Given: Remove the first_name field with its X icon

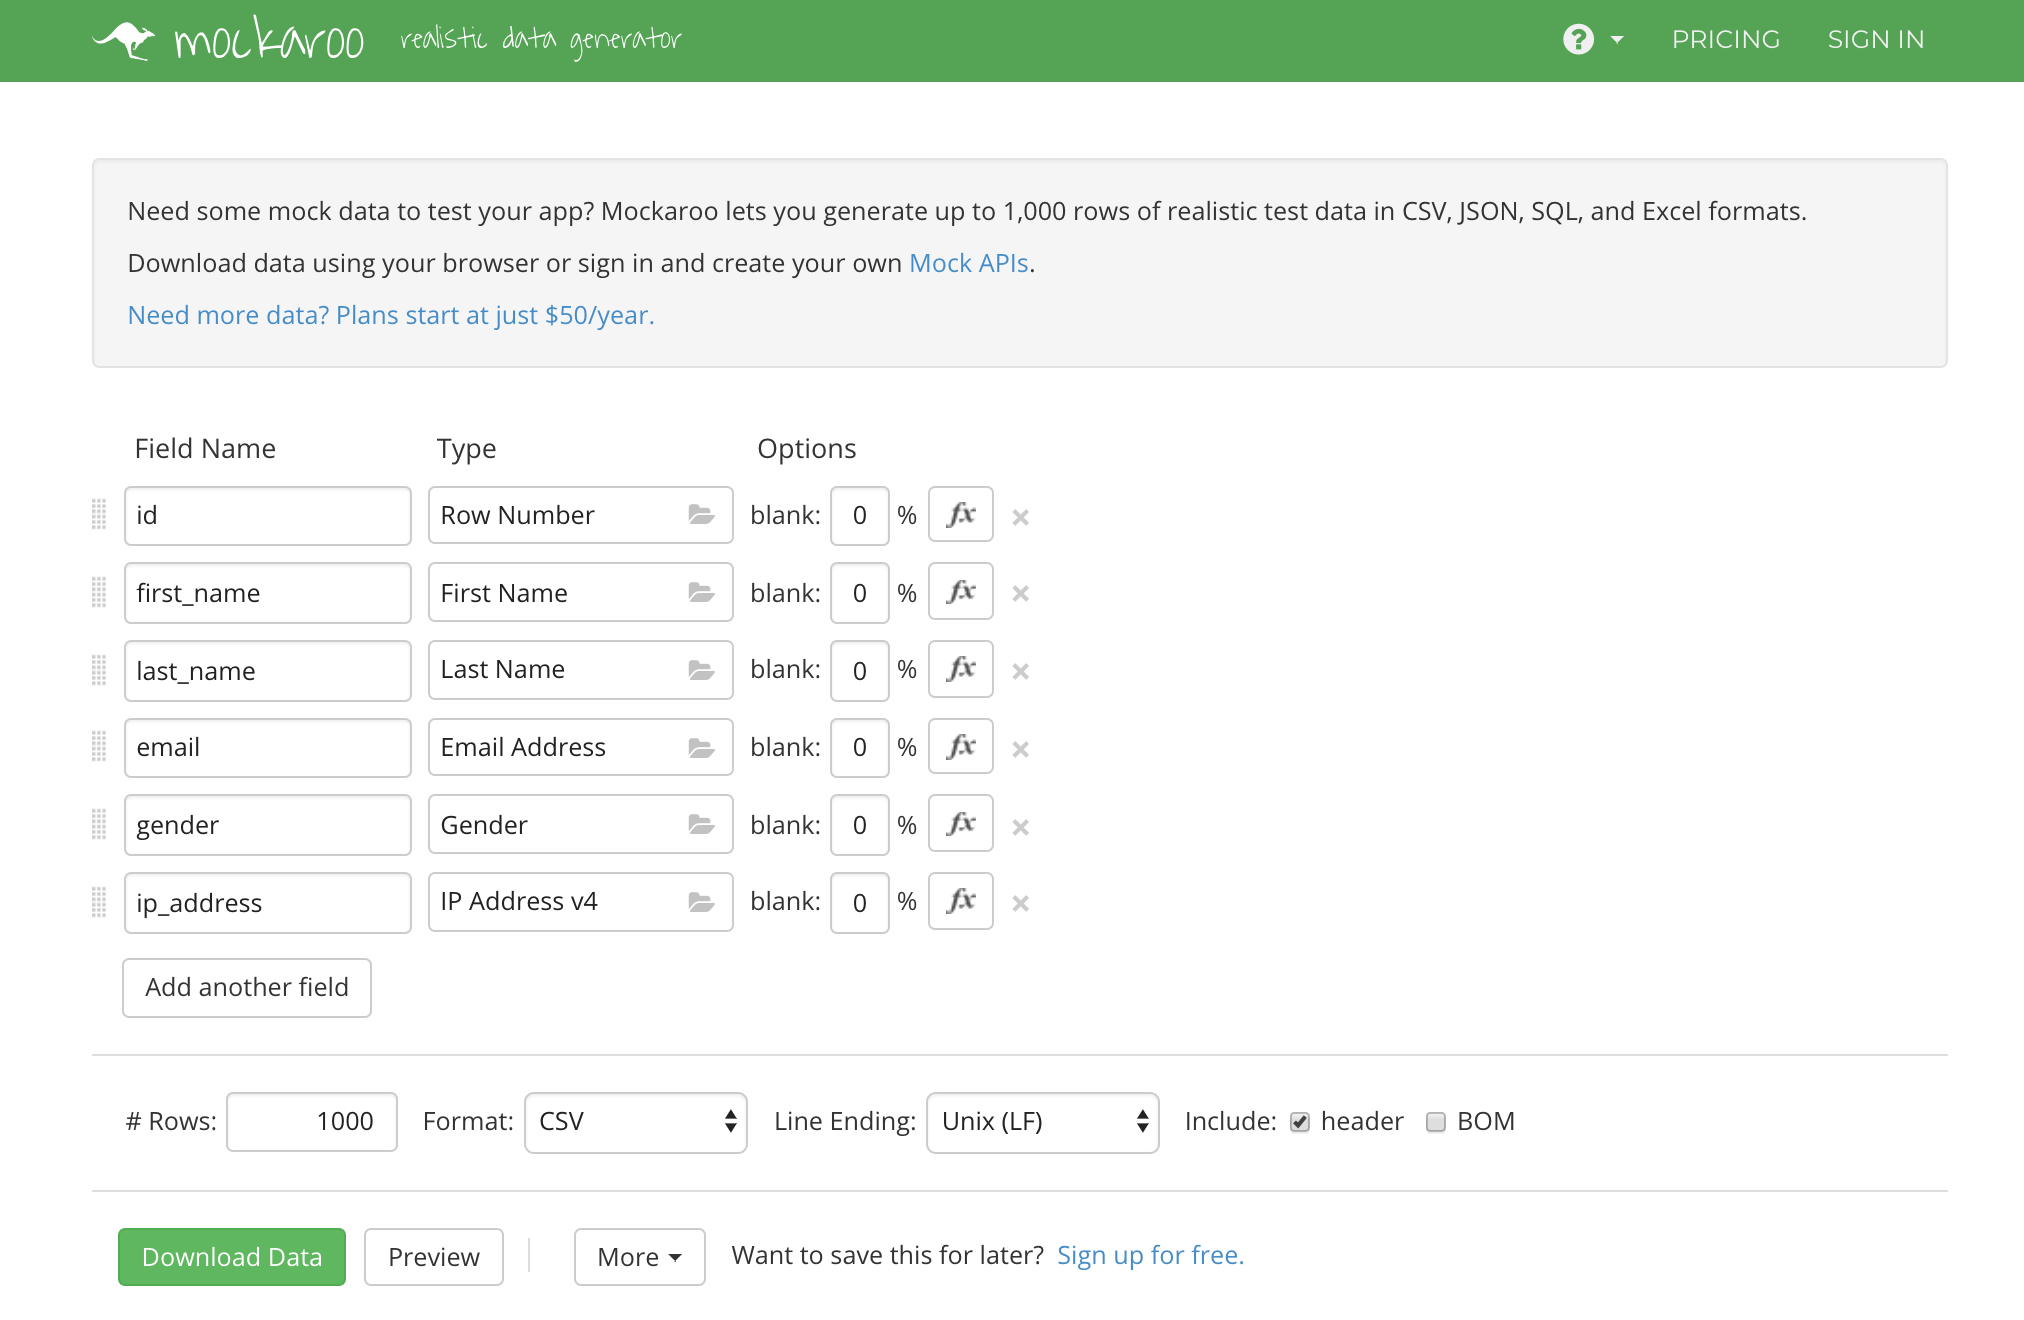Looking at the screenshot, I should click(1020, 594).
